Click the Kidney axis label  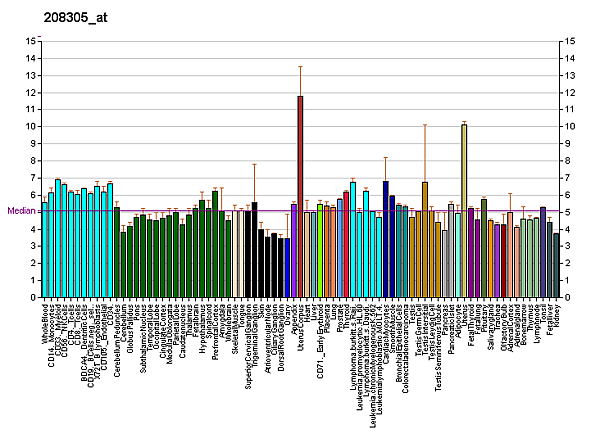[557, 316]
